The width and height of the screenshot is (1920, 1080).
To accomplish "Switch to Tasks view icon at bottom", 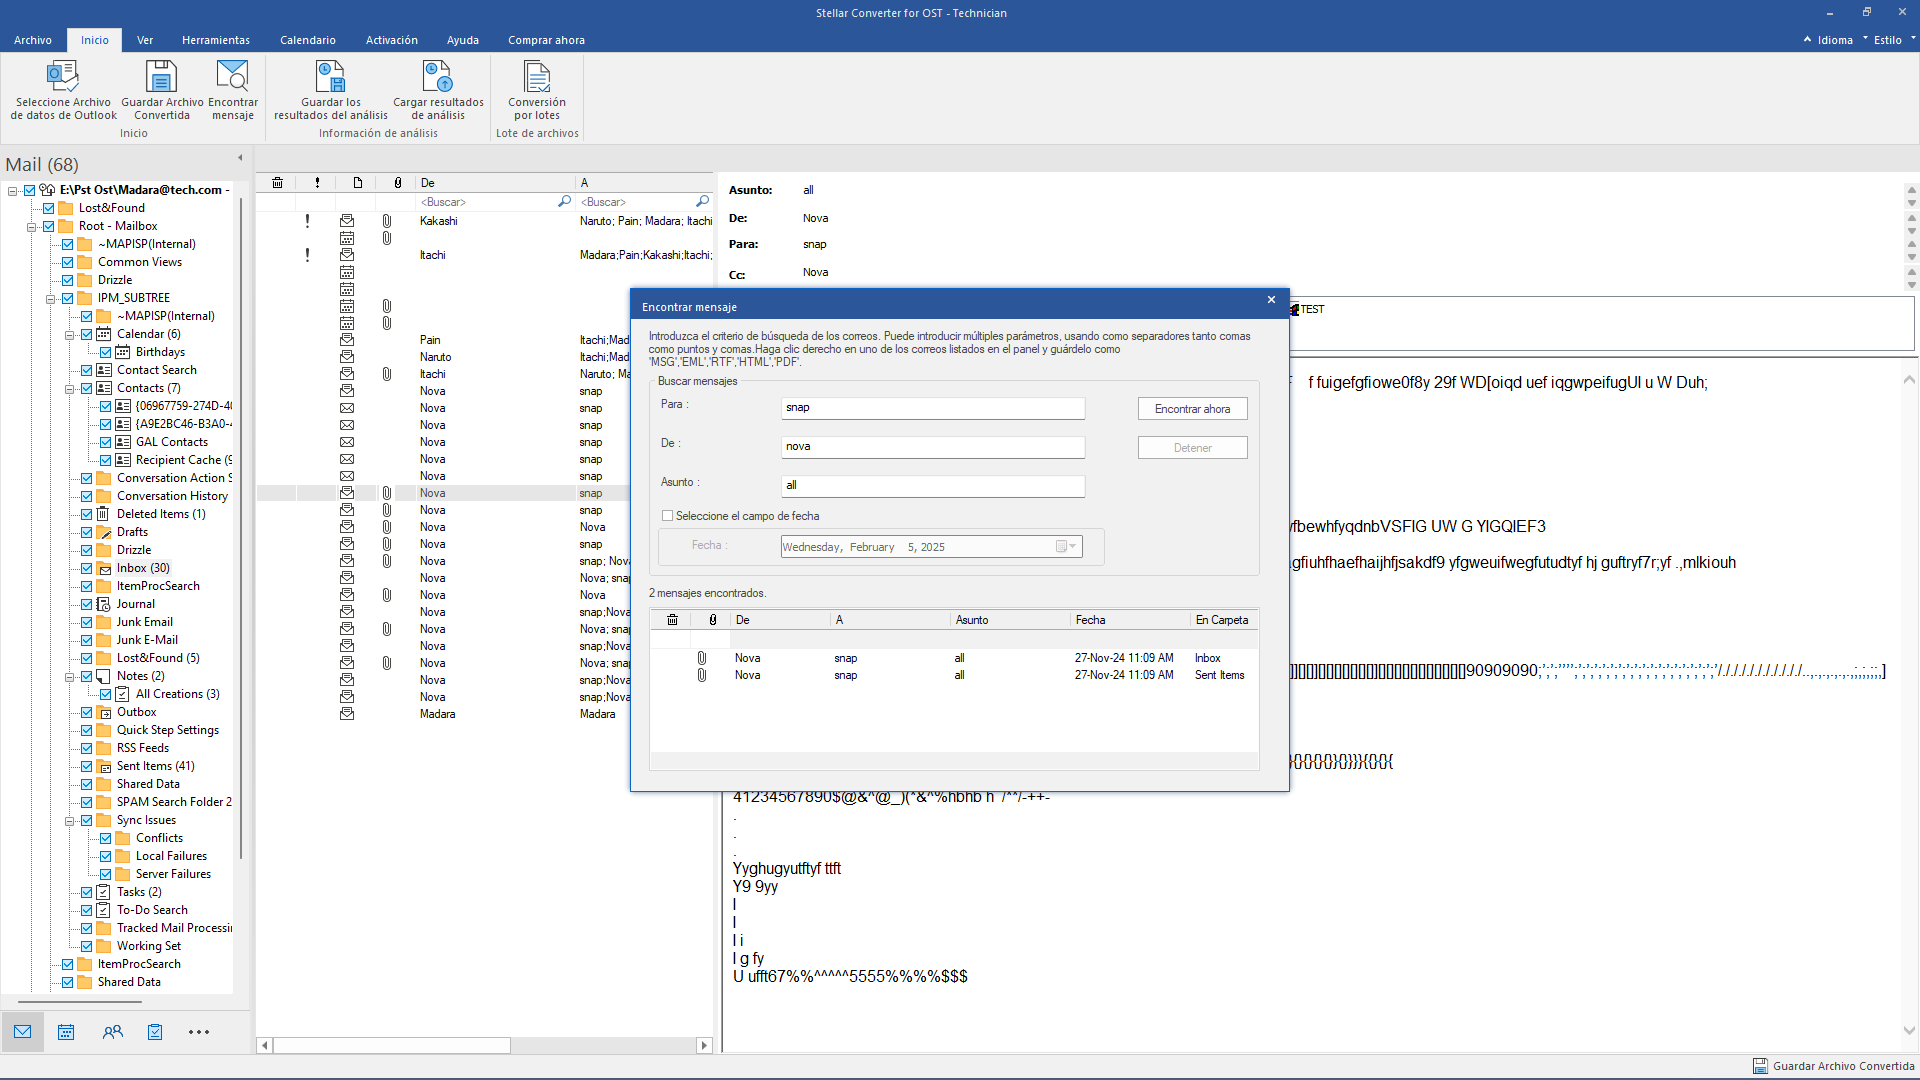I will 155,1032.
